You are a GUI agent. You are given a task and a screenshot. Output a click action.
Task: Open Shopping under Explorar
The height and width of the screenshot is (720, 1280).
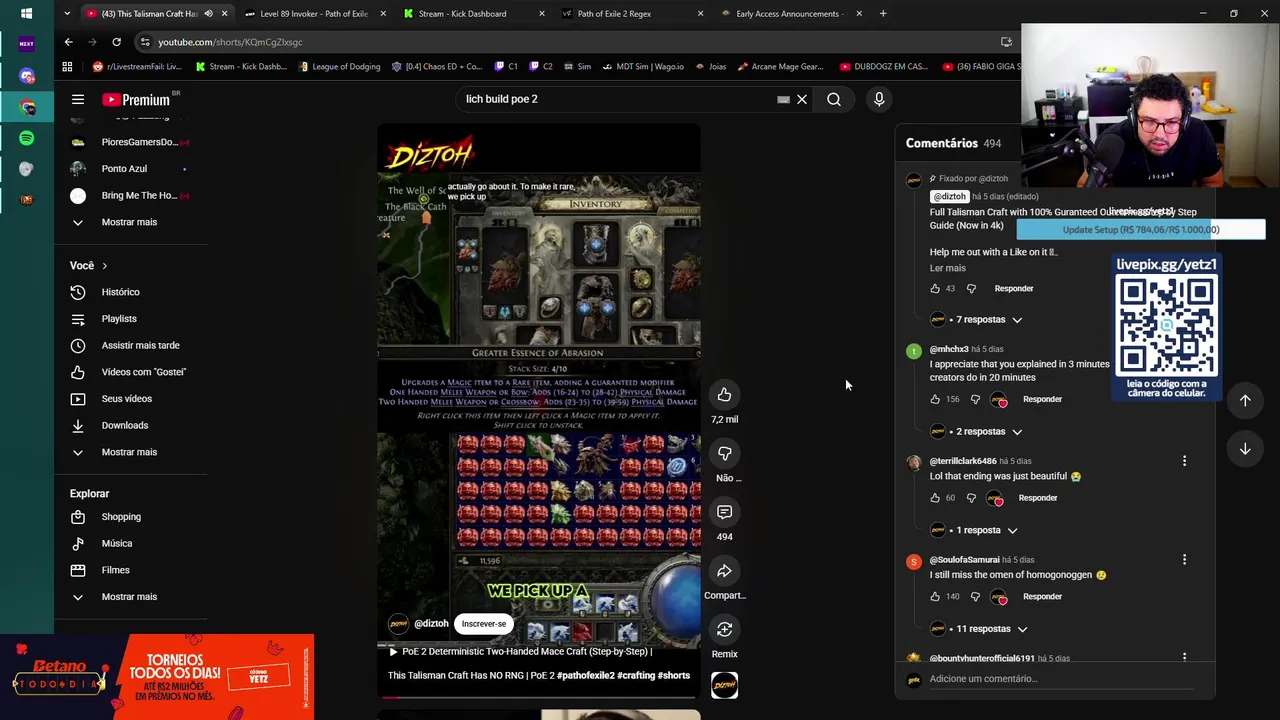coord(120,517)
